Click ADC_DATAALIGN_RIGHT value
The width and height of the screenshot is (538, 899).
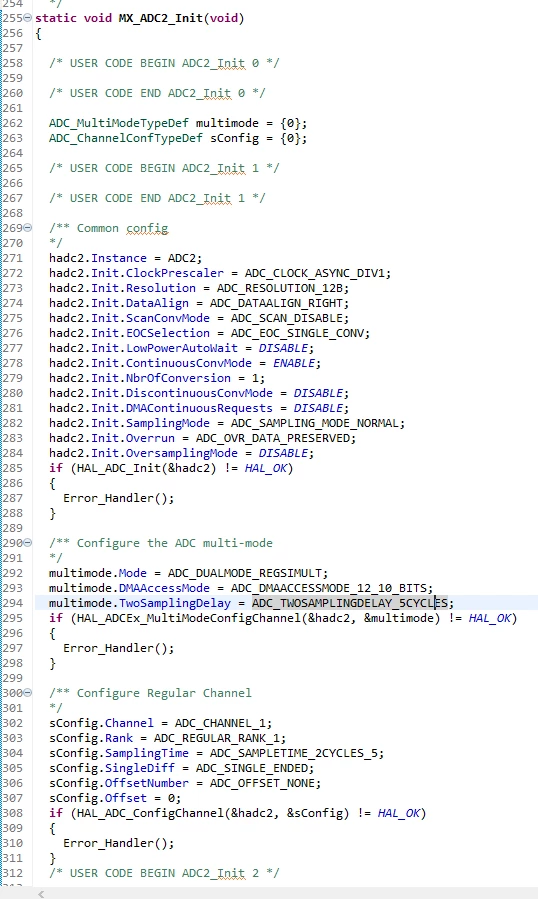[276, 303]
